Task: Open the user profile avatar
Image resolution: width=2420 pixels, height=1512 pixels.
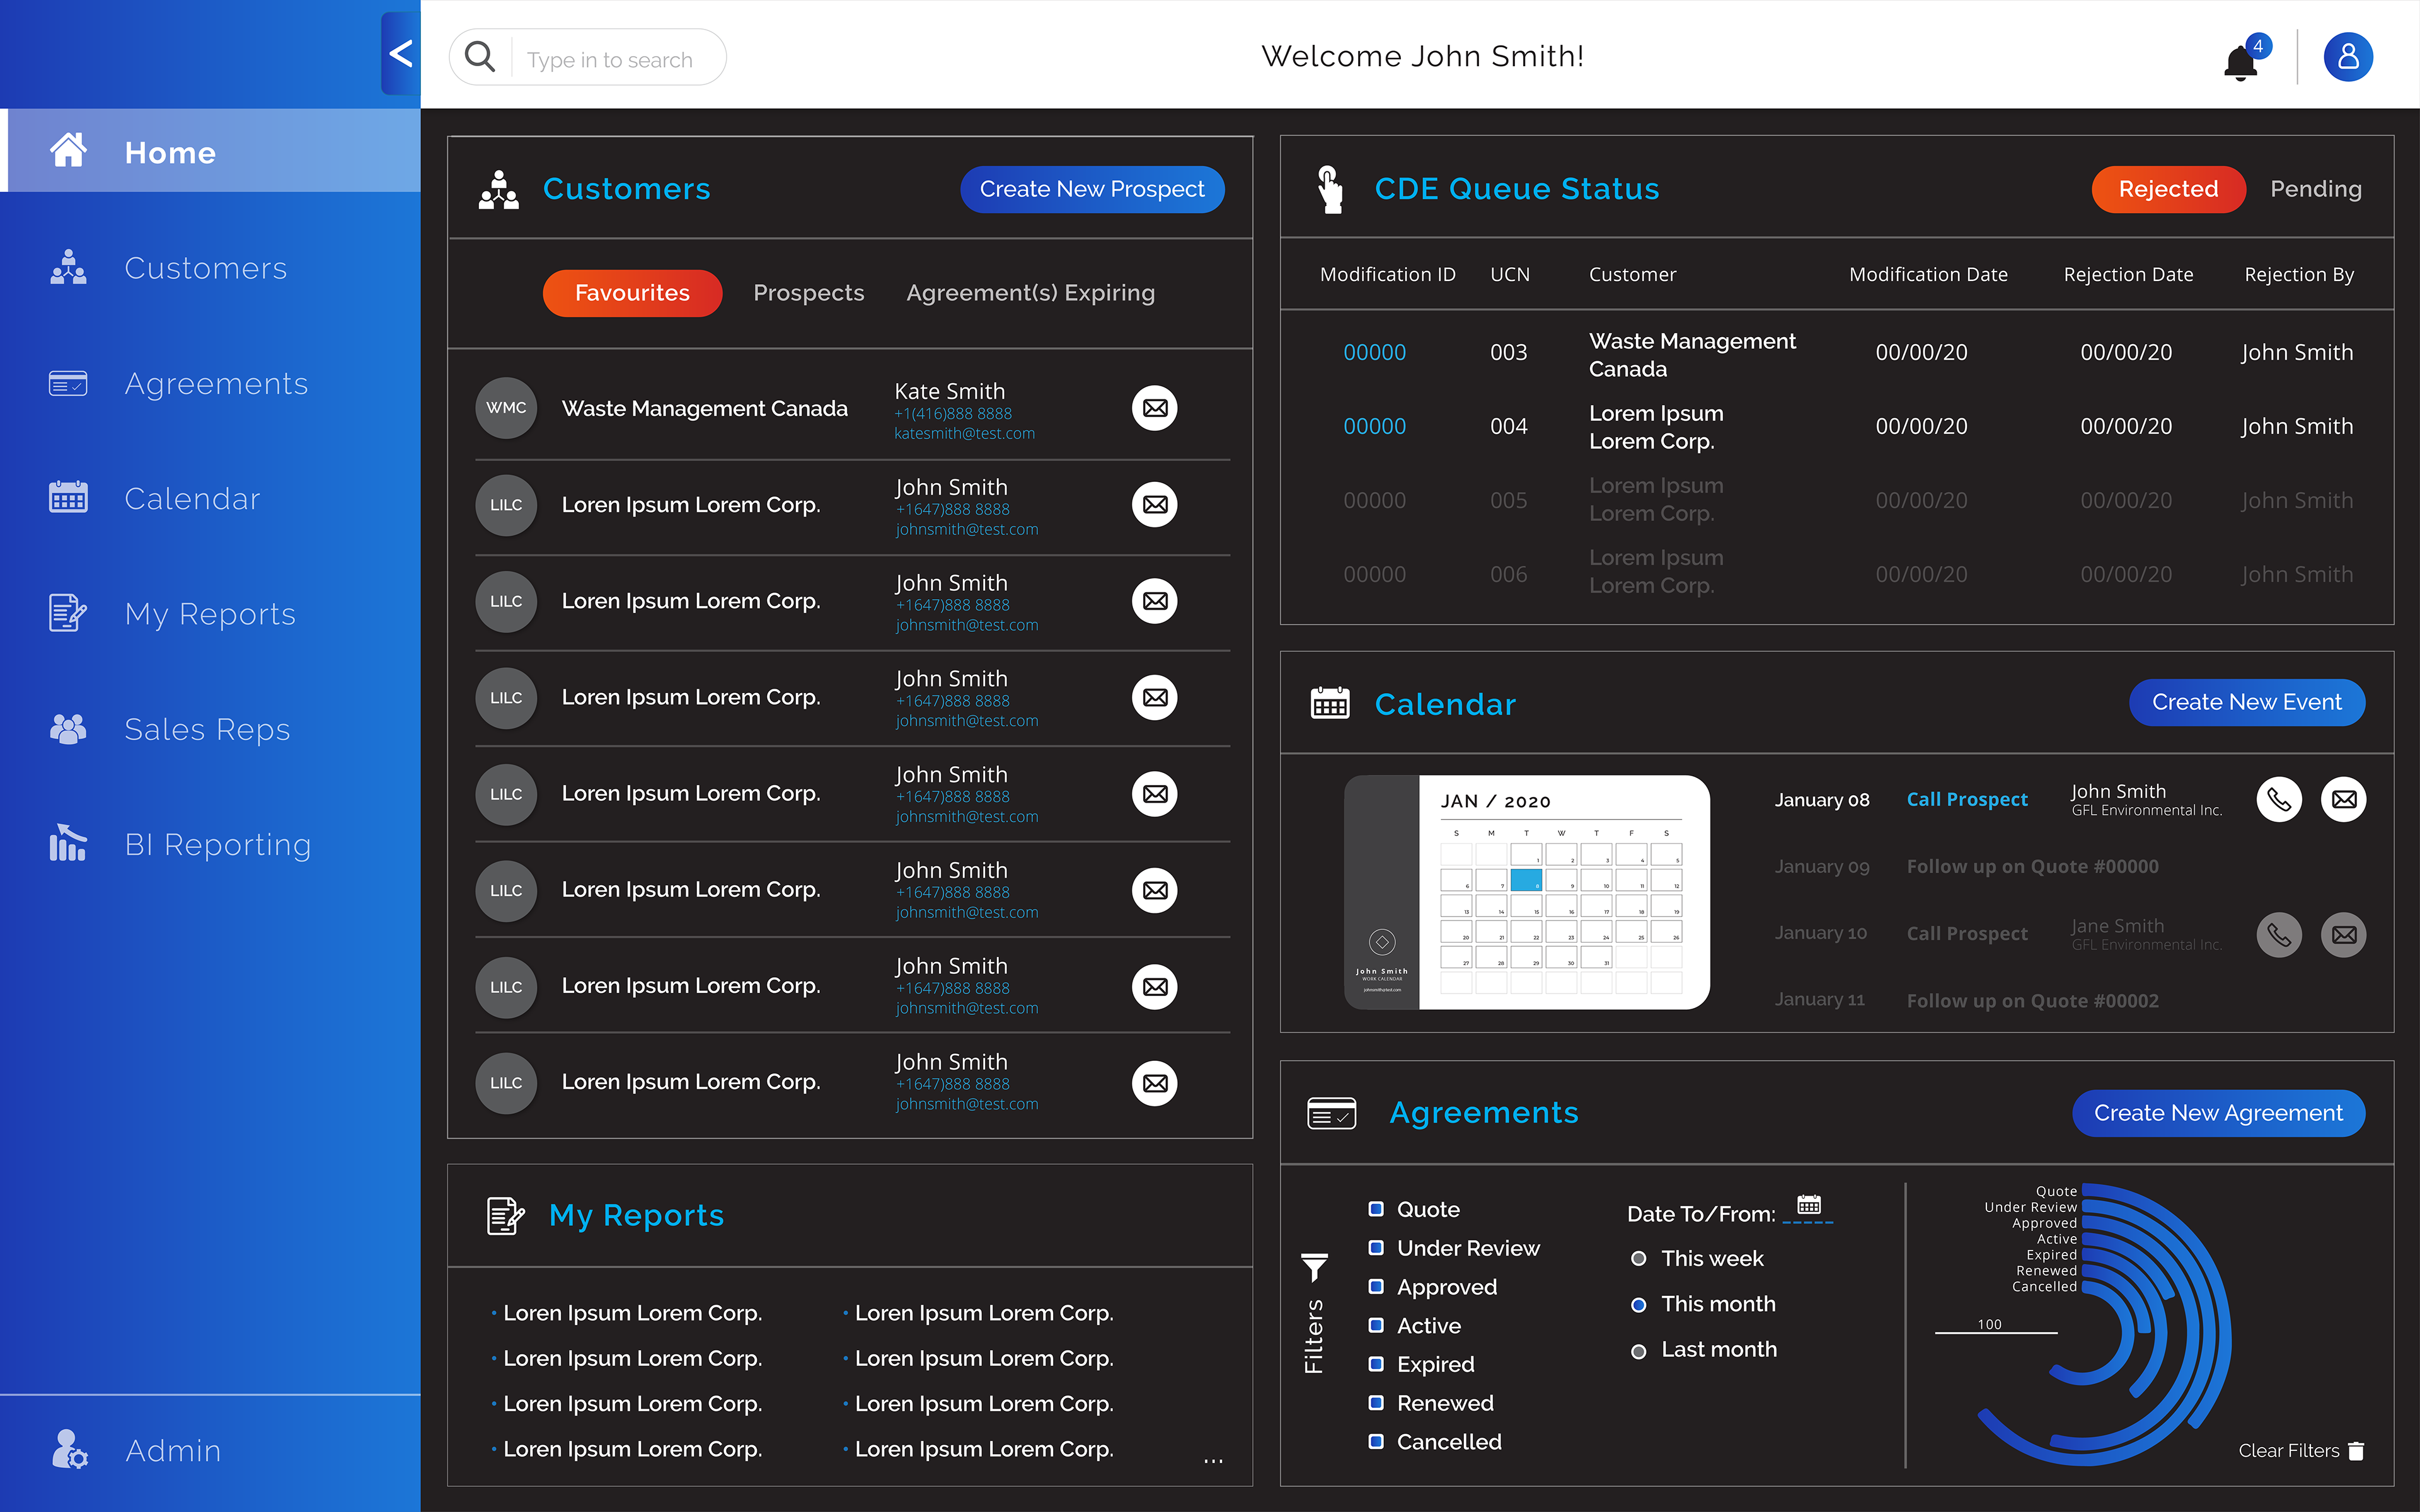Action: [2348, 57]
